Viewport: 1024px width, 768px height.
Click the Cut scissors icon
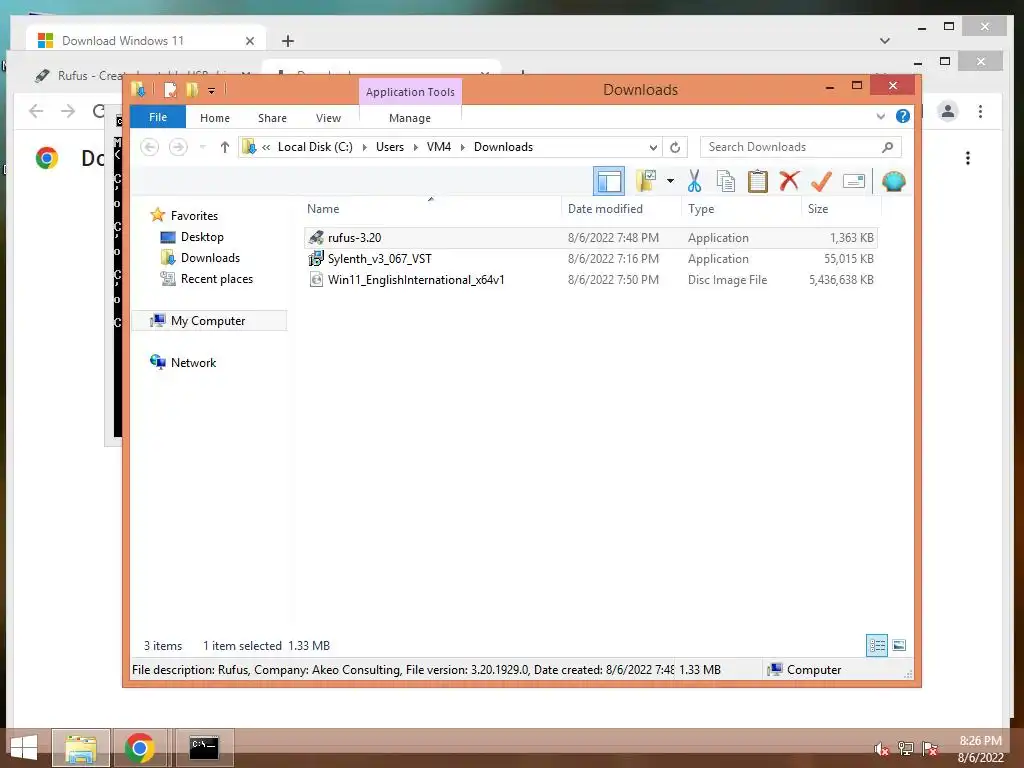tap(694, 181)
